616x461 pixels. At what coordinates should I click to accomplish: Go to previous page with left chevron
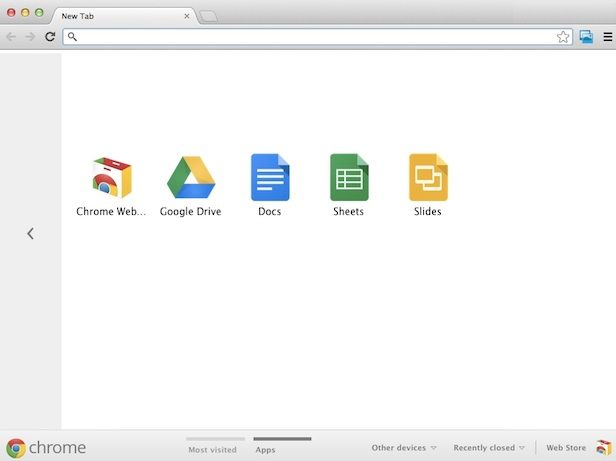pyautogui.click(x=30, y=233)
